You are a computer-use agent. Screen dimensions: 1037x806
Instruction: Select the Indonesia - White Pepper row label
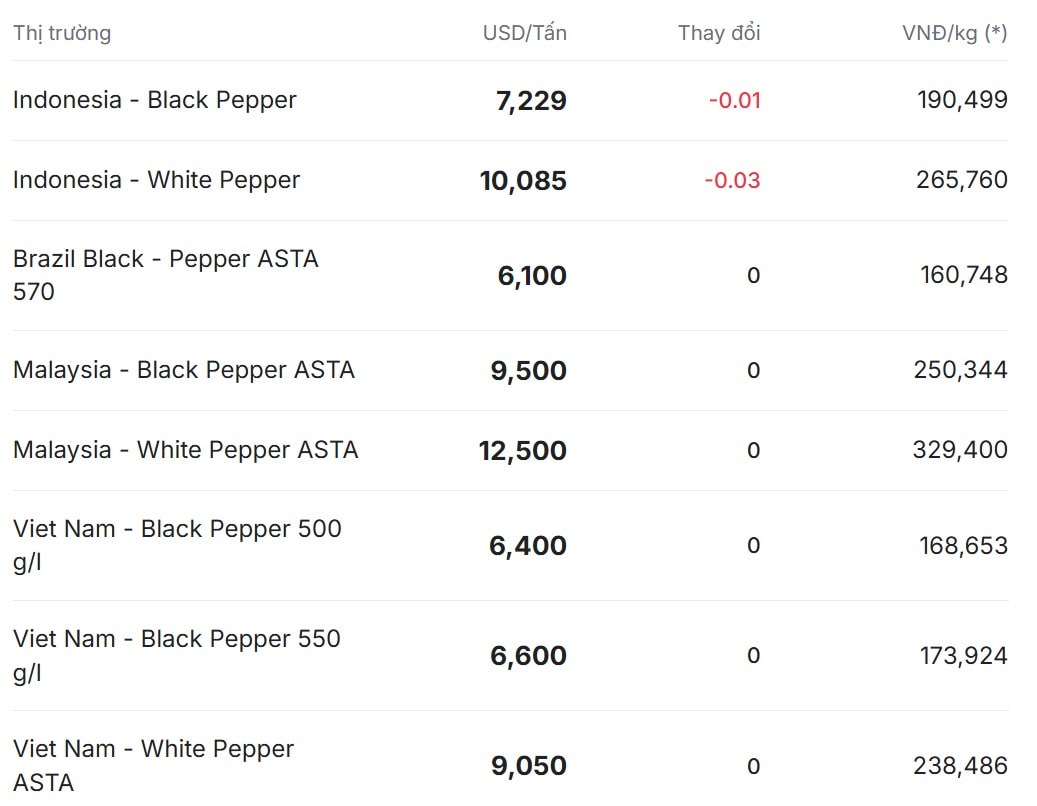pyautogui.click(x=156, y=180)
